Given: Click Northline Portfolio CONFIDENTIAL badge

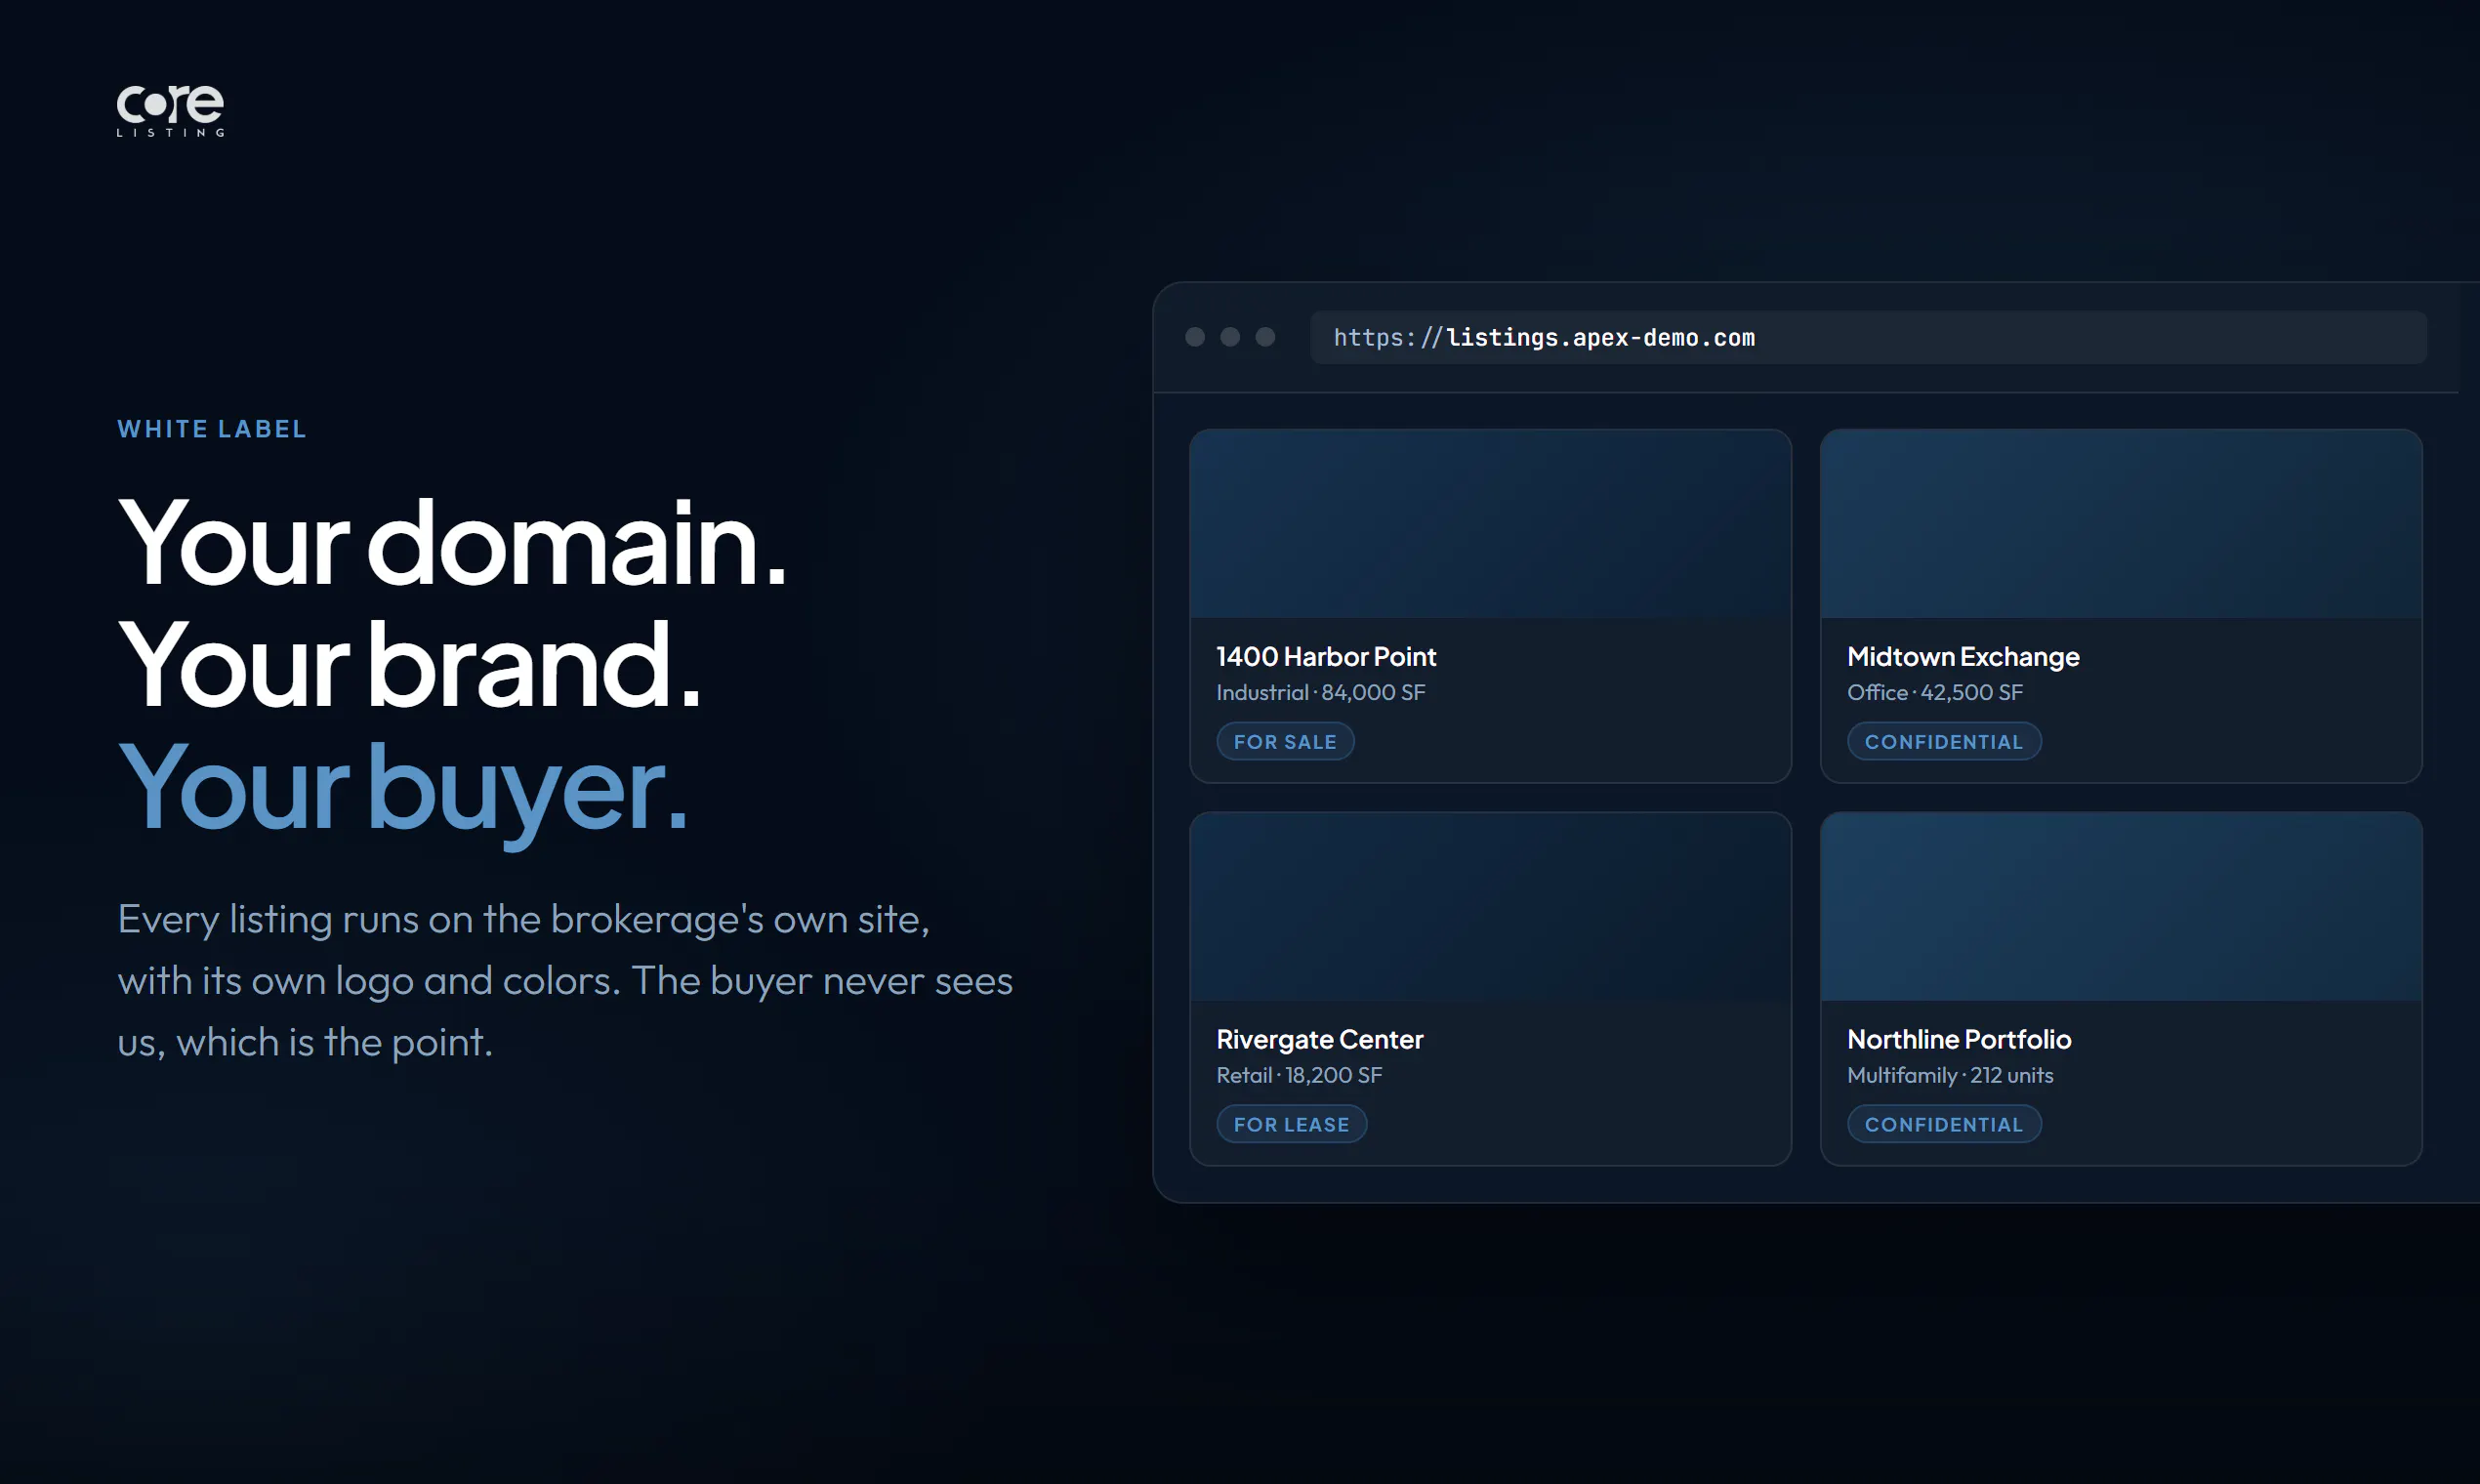Looking at the screenshot, I should pos(1943,1124).
